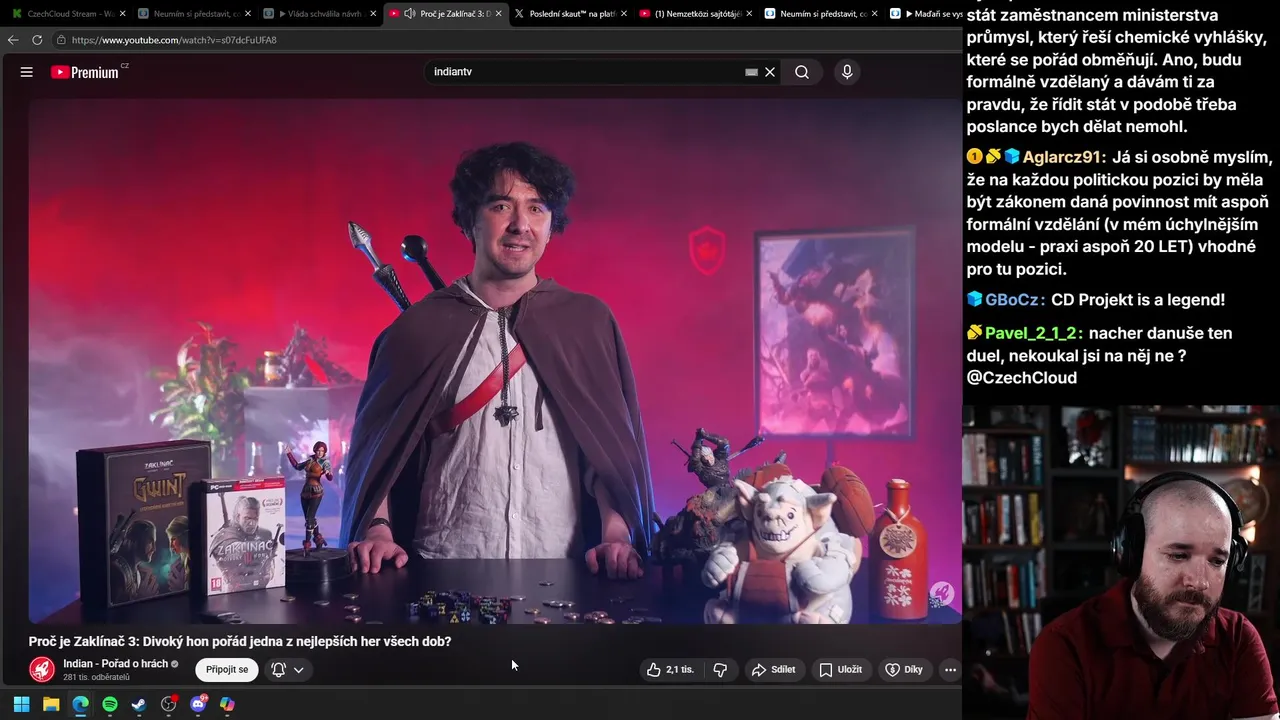Clear the search text with X
This screenshot has width=1280, height=720.
point(770,72)
